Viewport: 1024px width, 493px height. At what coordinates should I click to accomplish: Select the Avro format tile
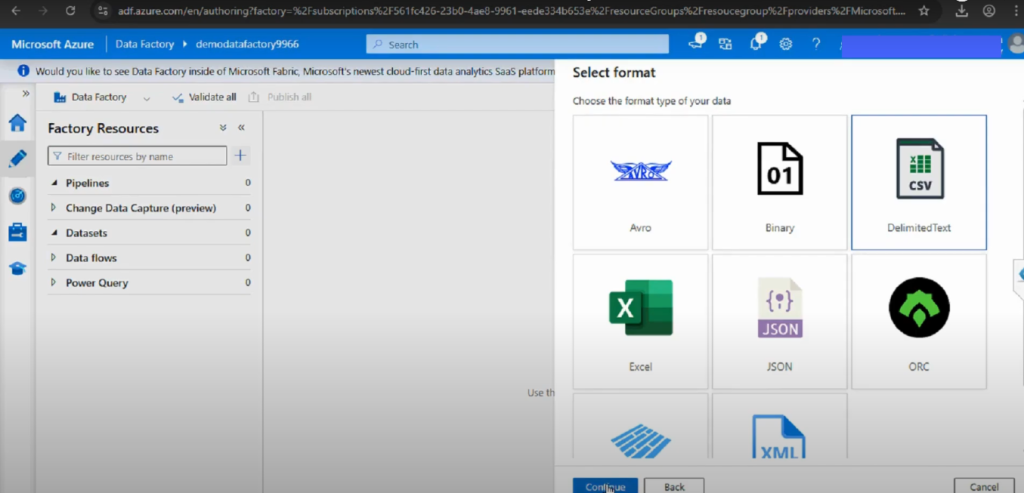point(641,182)
